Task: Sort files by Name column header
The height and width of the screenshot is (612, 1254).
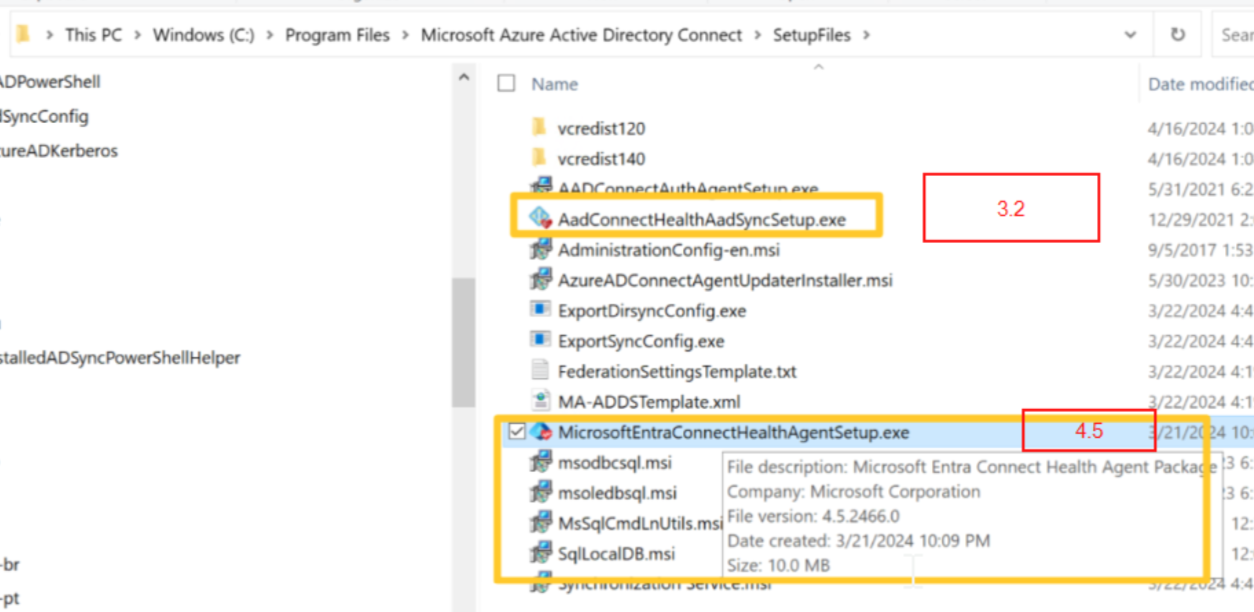Action: 555,84
